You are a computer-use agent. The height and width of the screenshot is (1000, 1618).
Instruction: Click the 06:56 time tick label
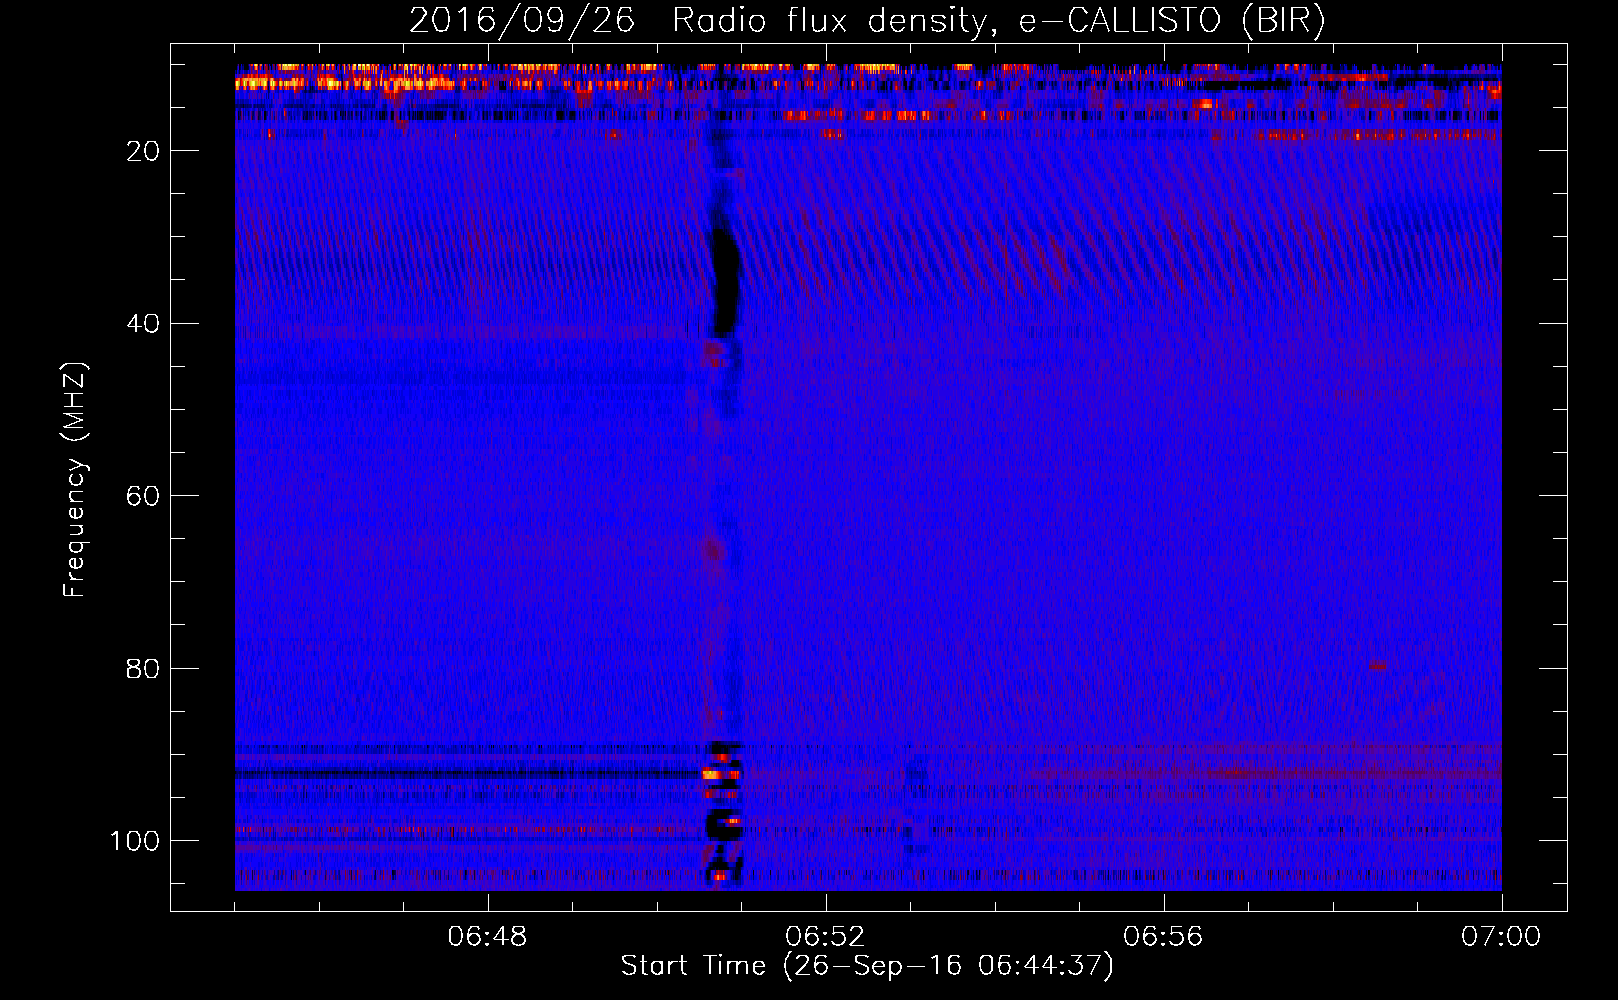1163,937
